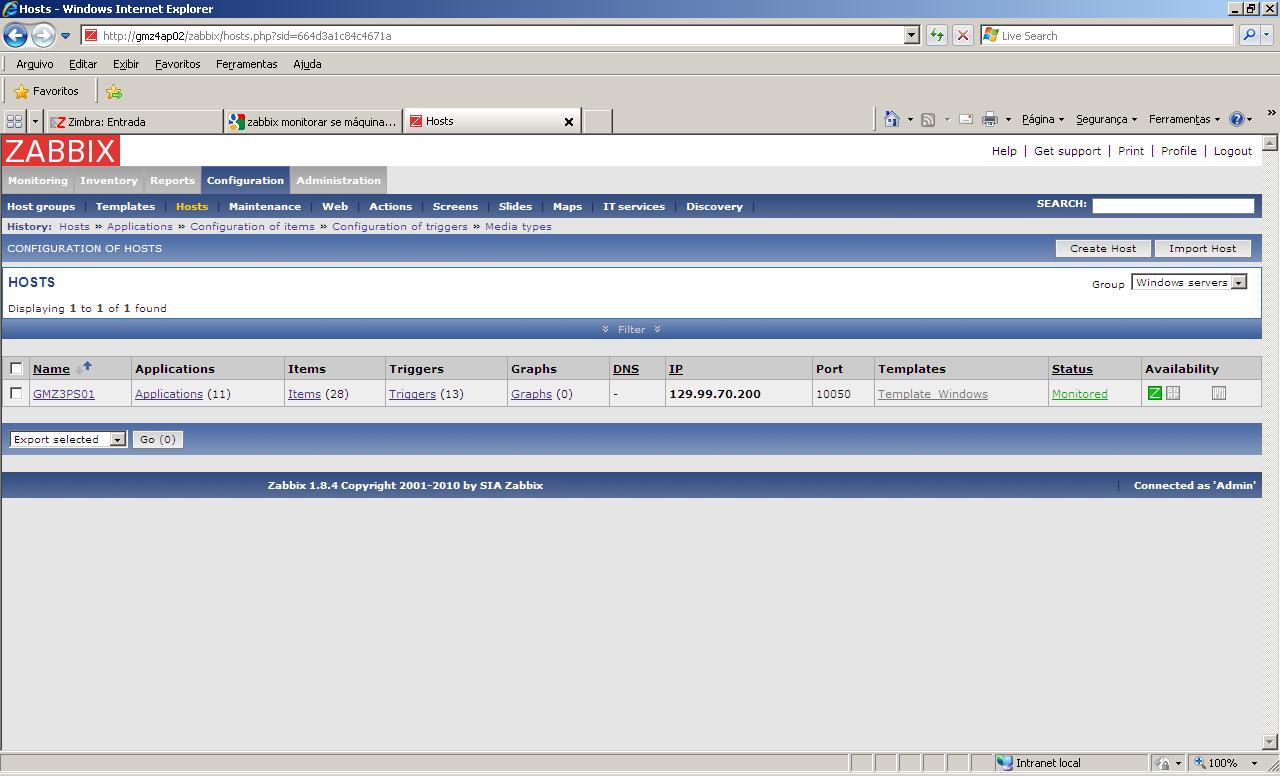The width and height of the screenshot is (1280, 776).
Task: Check the GMZ3PS01 host row checkbox
Action: tap(16, 394)
